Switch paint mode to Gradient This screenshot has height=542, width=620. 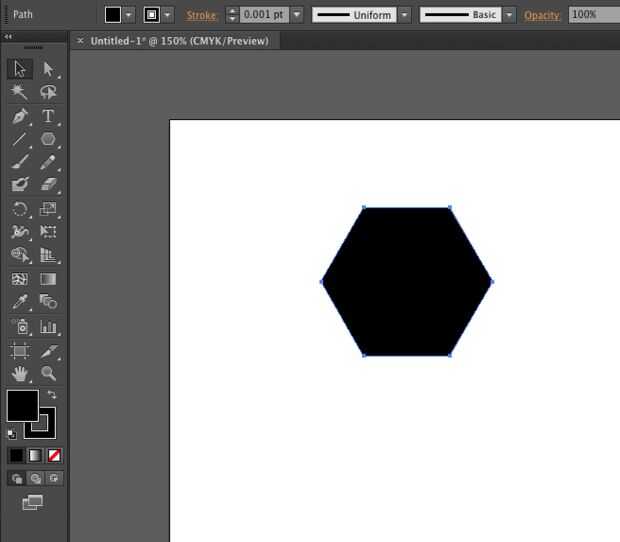[35, 455]
